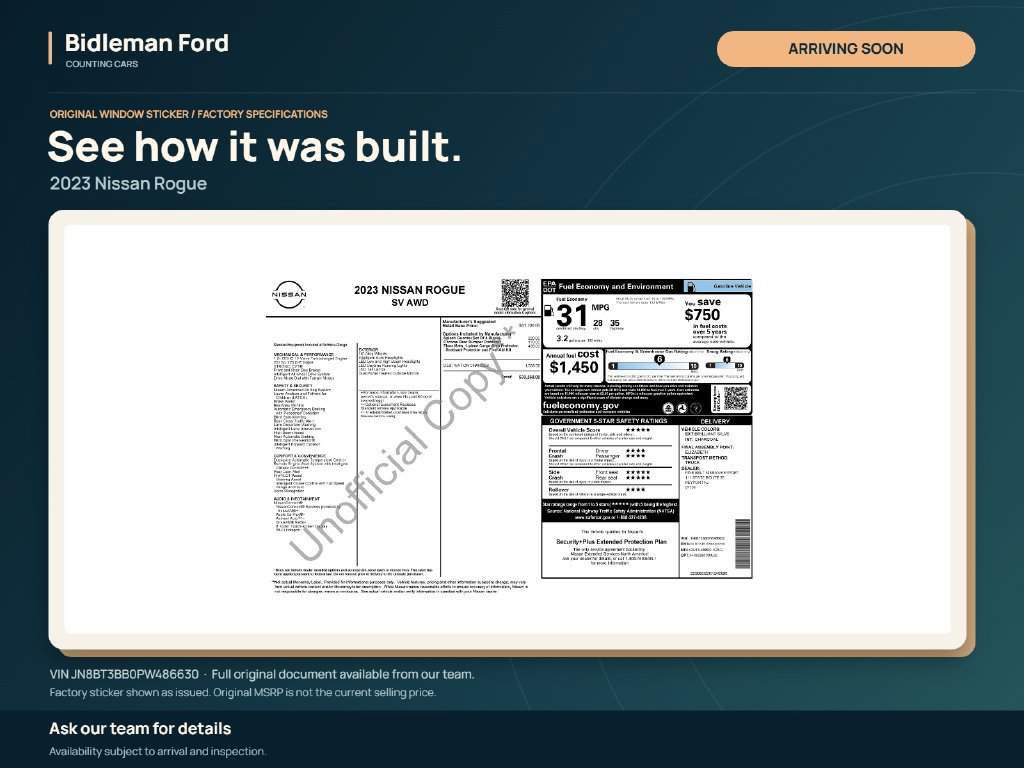Click the greenhouse gas rating slider marker 6
This screenshot has width=1024, height=768.
659,359
